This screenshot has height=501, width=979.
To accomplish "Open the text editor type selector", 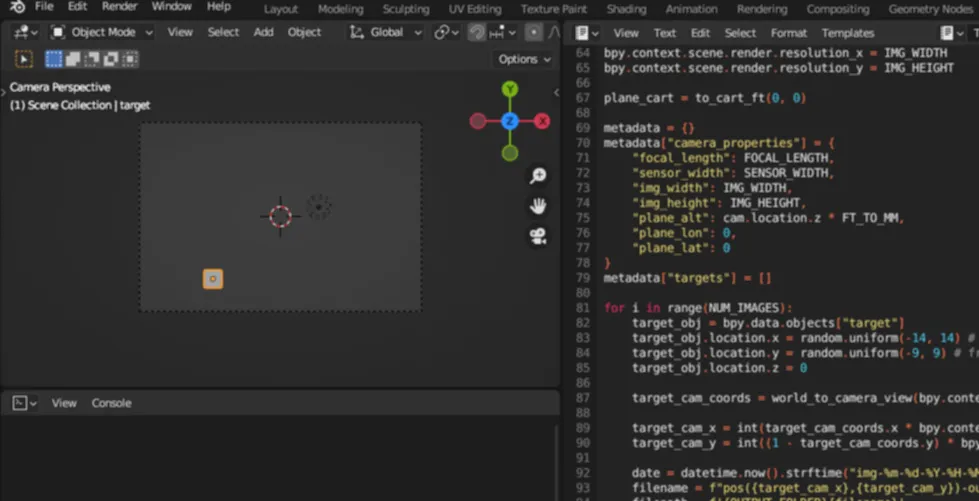I will coord(585,33).
